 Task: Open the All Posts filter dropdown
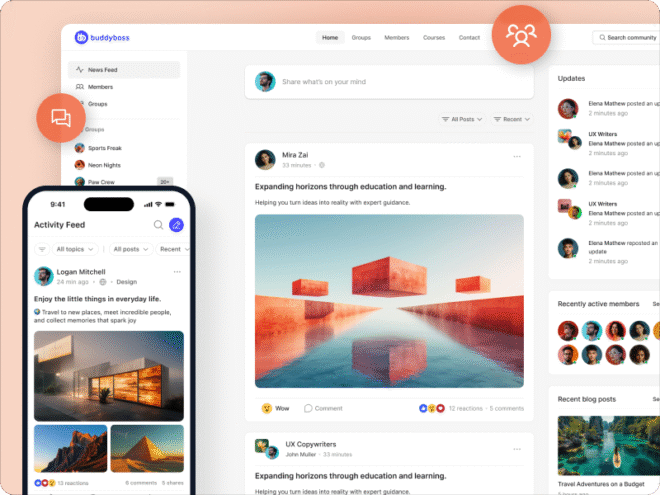point(462,119)
